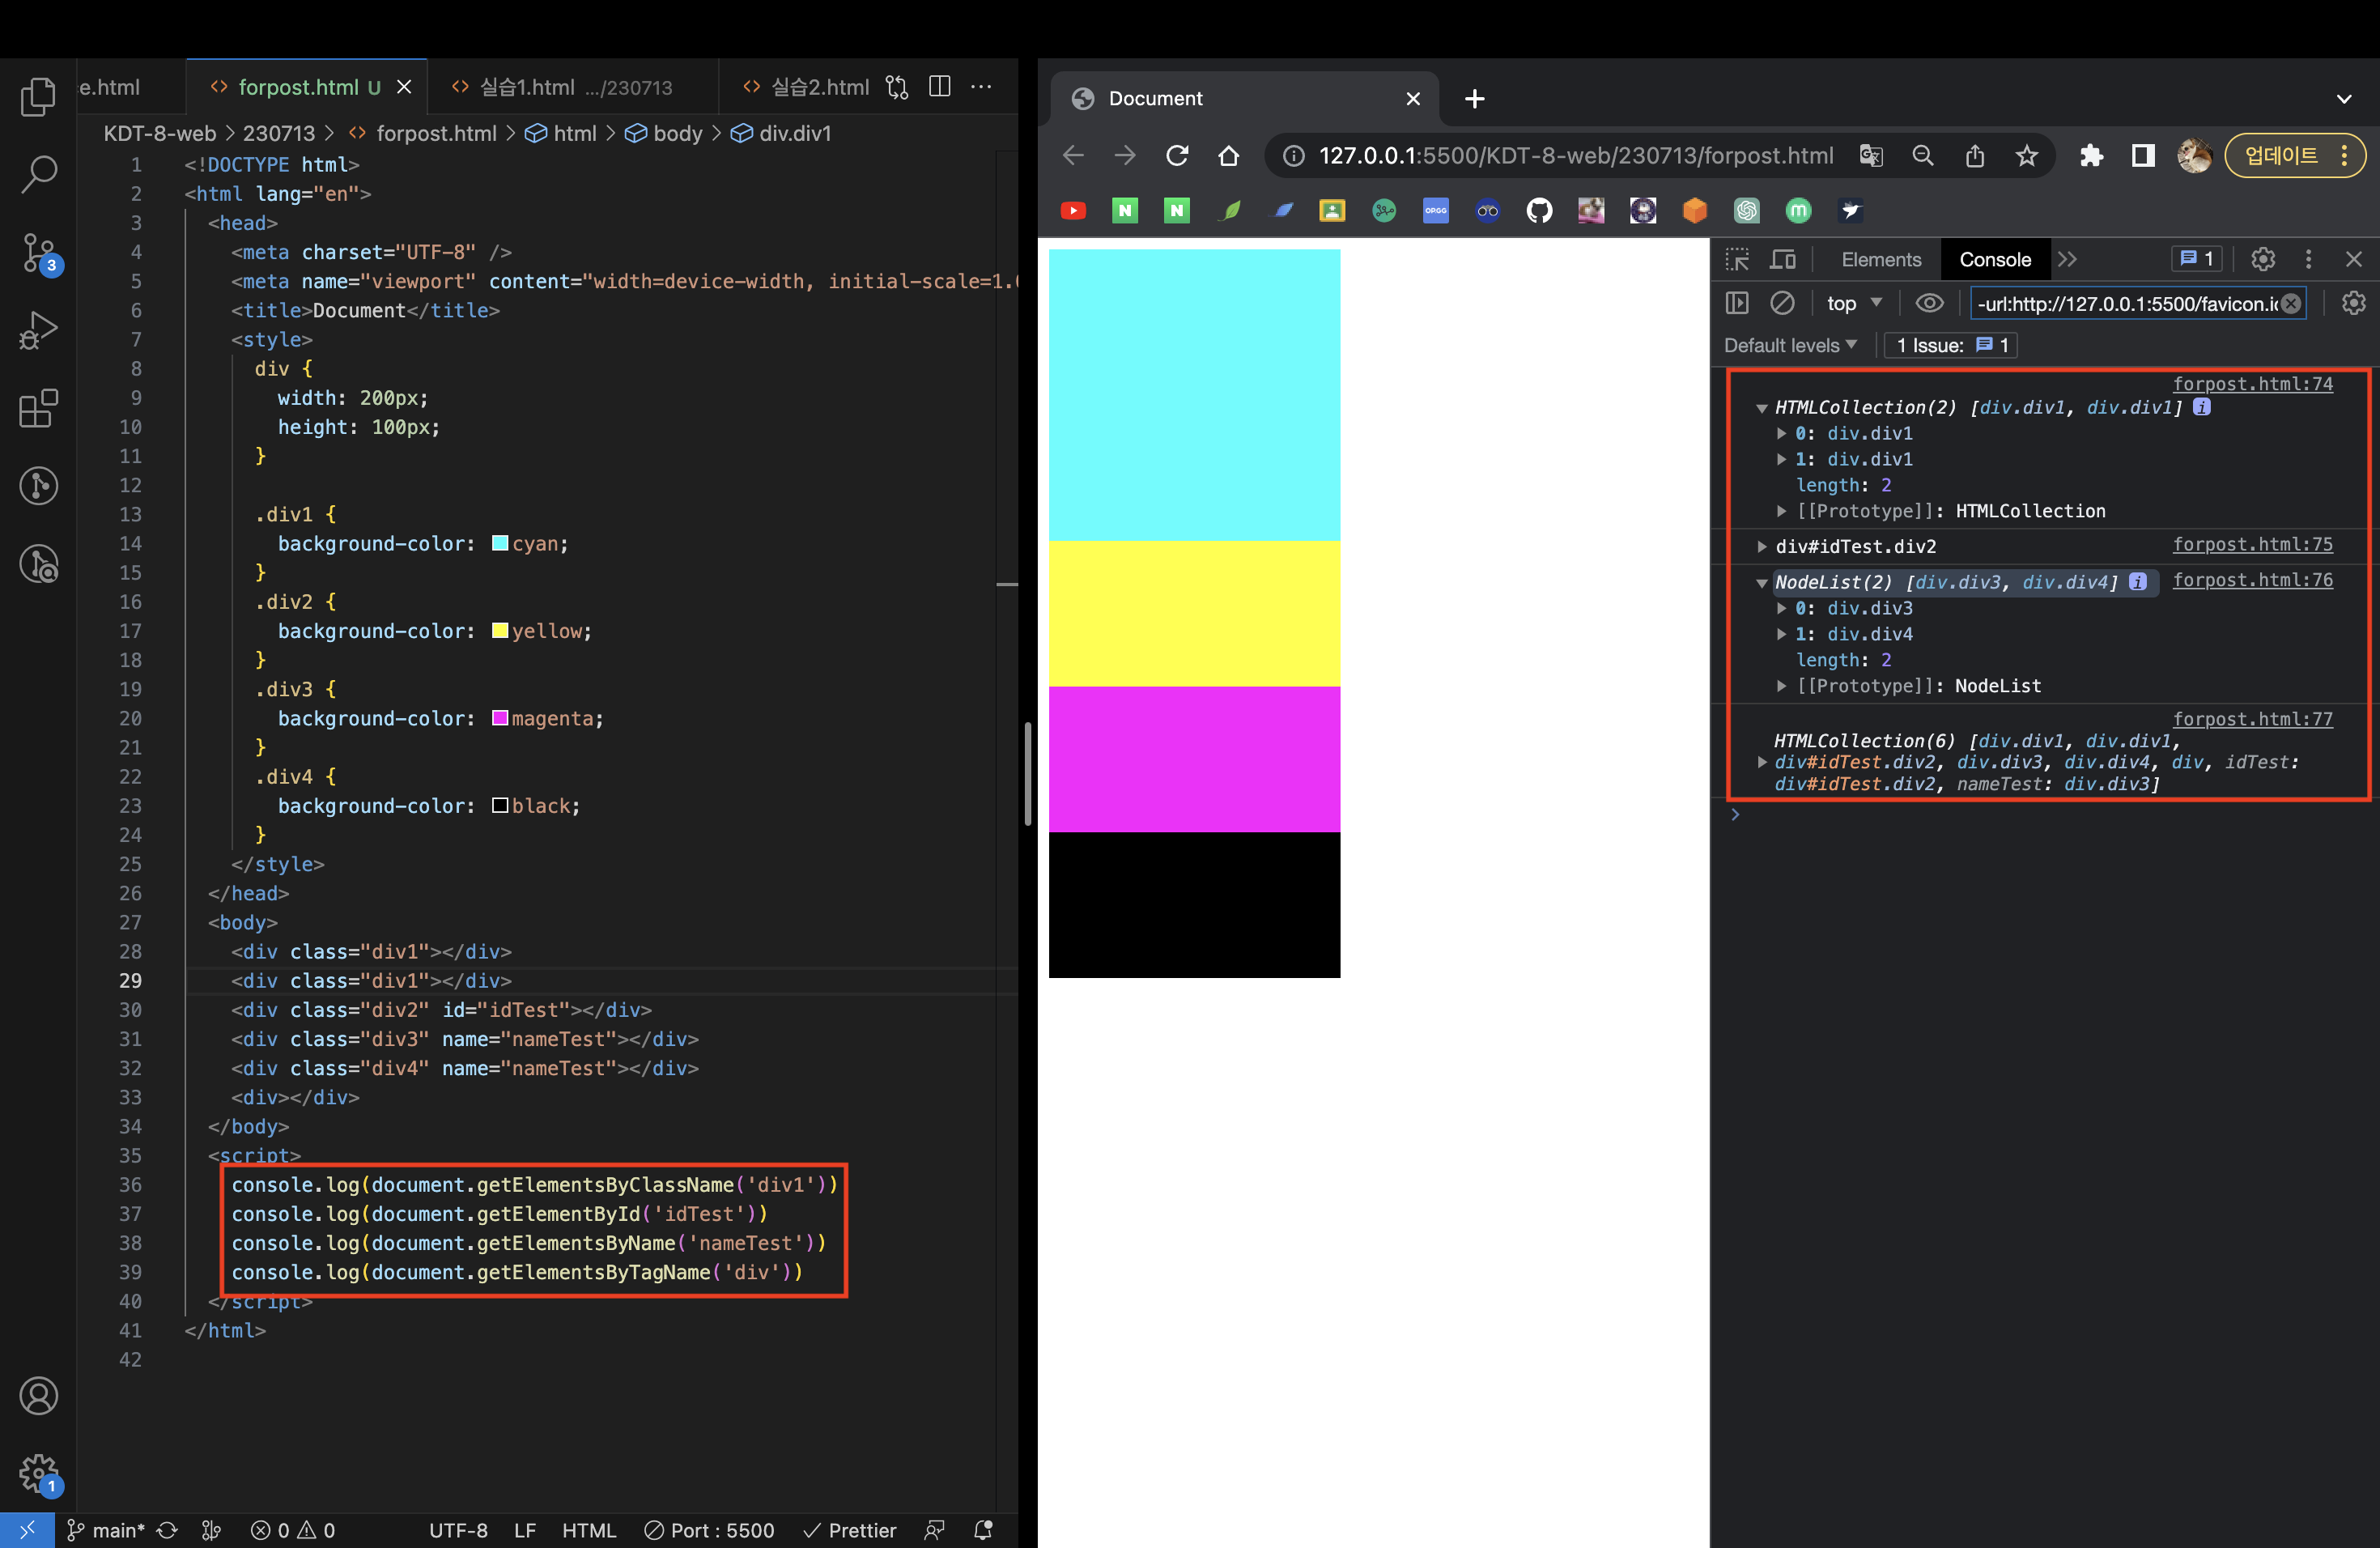Toggle the console sidebar panel

coord(1737,303)
